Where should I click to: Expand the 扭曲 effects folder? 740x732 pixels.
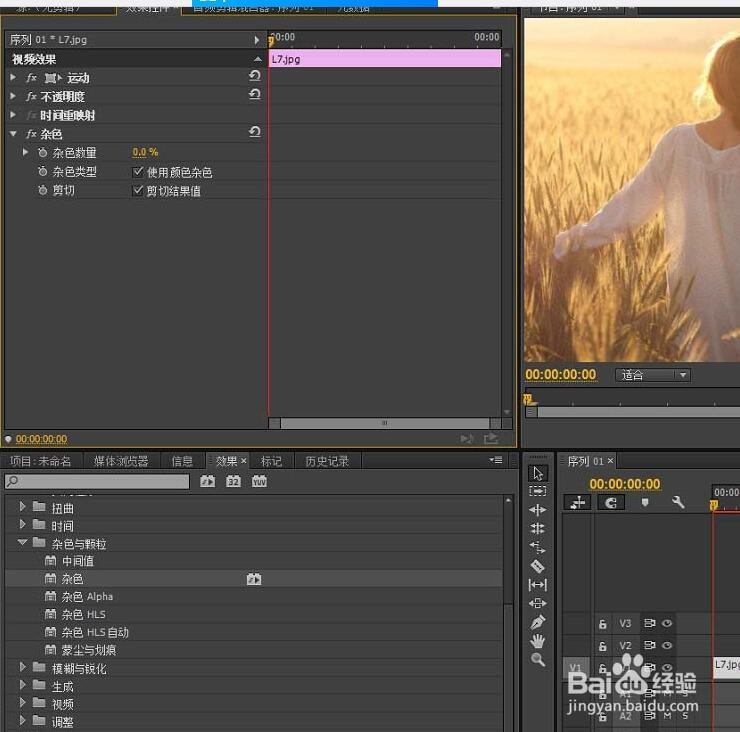pos(22,507)
